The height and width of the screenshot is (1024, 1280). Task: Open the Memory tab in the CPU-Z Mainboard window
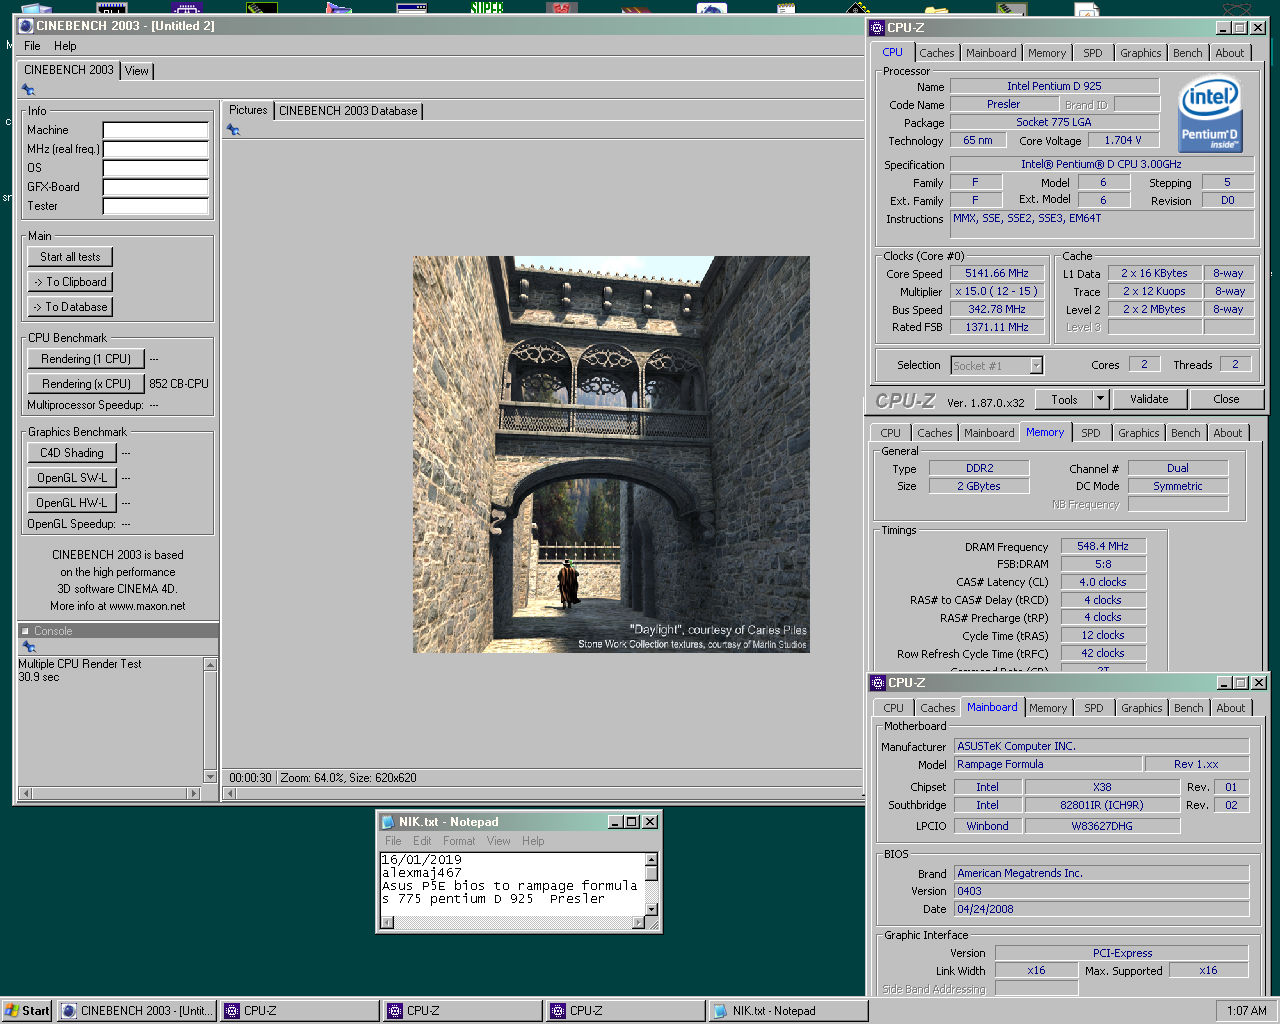pos(1048,708)
